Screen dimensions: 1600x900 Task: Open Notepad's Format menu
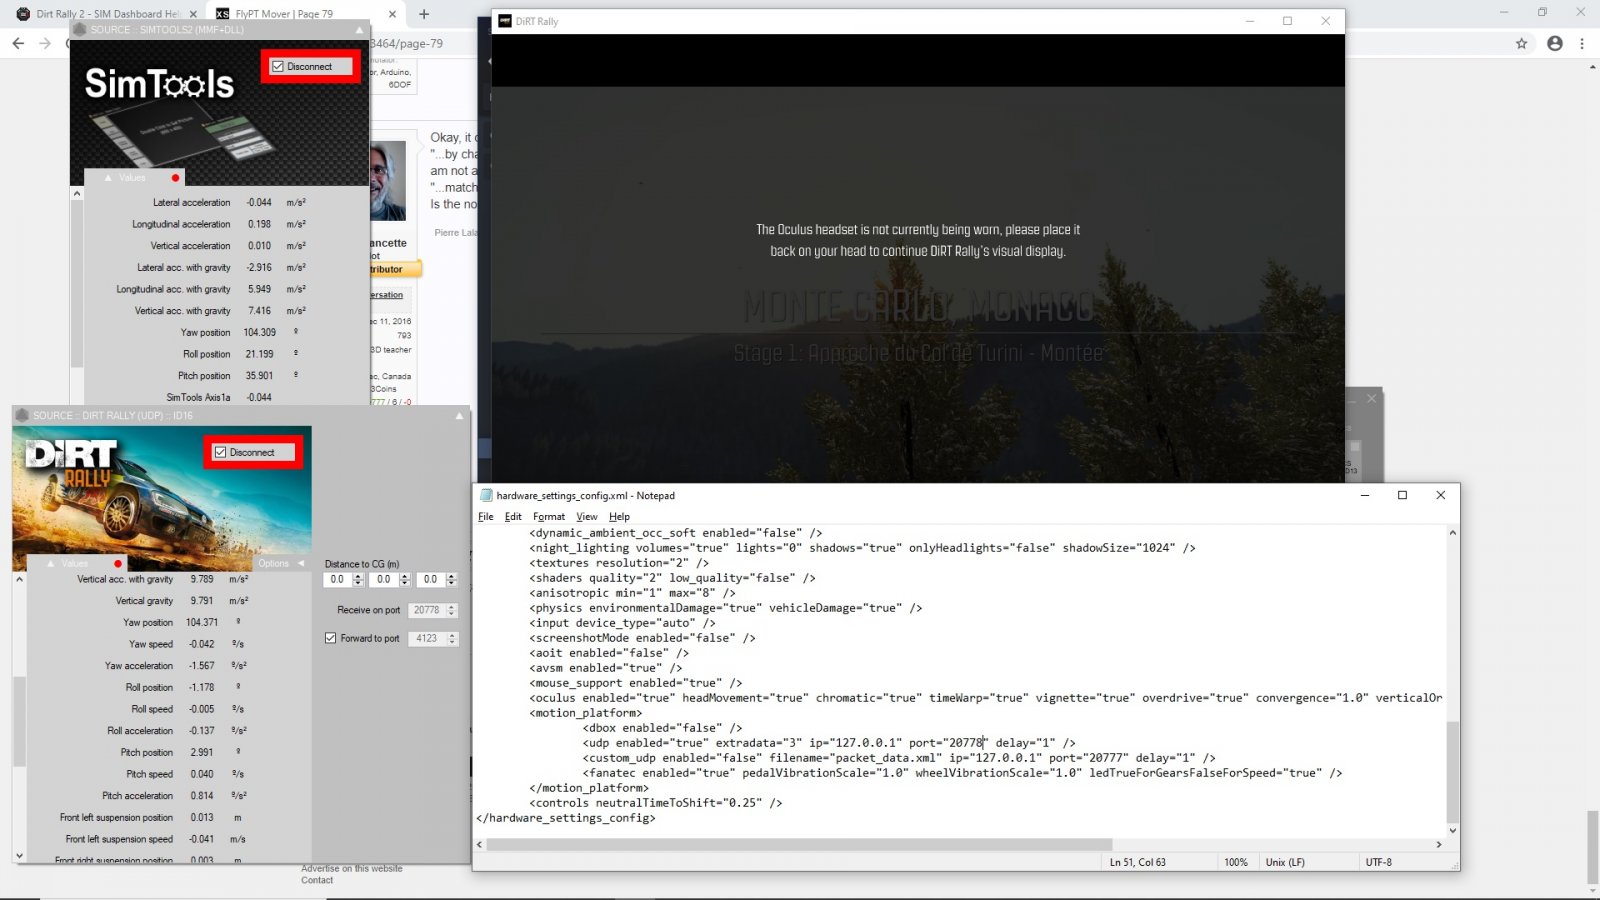click(x=548, y=517)
